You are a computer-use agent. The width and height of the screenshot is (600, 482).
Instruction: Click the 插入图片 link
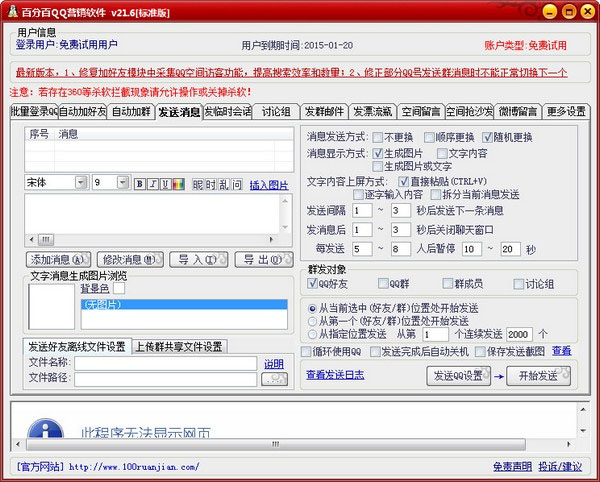pyautogui.click(x=268, y=185)
